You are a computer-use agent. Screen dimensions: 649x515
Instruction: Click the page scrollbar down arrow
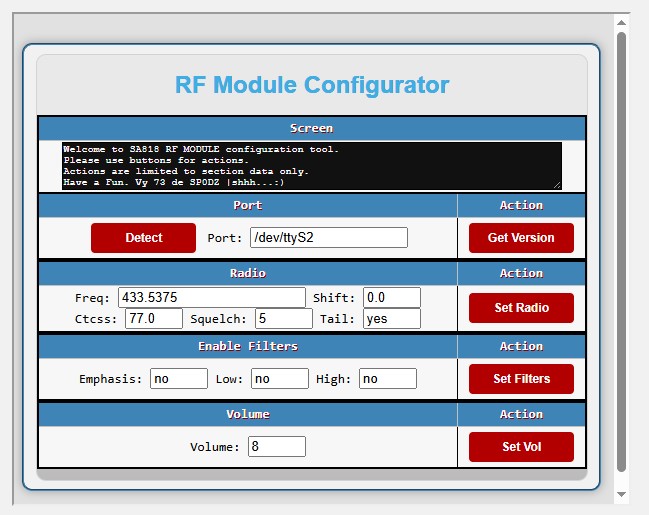(x=621, y=494)
